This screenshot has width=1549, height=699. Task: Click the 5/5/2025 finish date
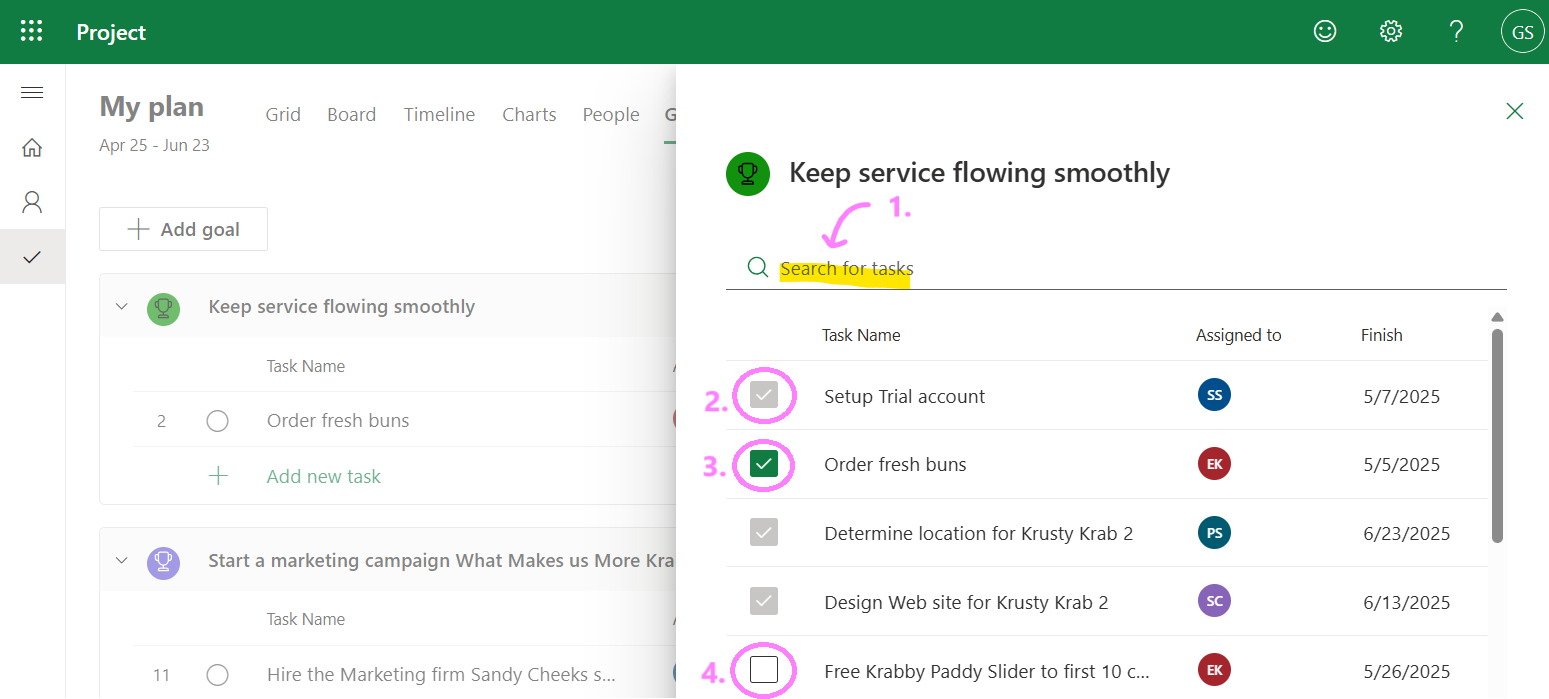tap(1401, 464)
